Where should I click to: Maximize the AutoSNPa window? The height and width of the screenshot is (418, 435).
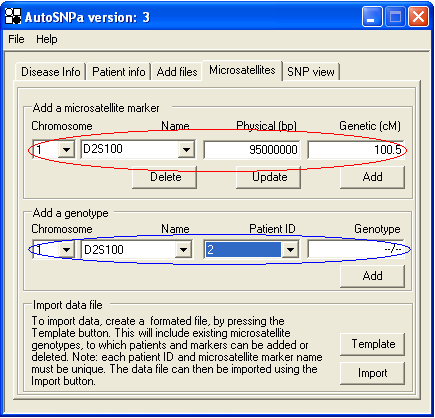395,16
